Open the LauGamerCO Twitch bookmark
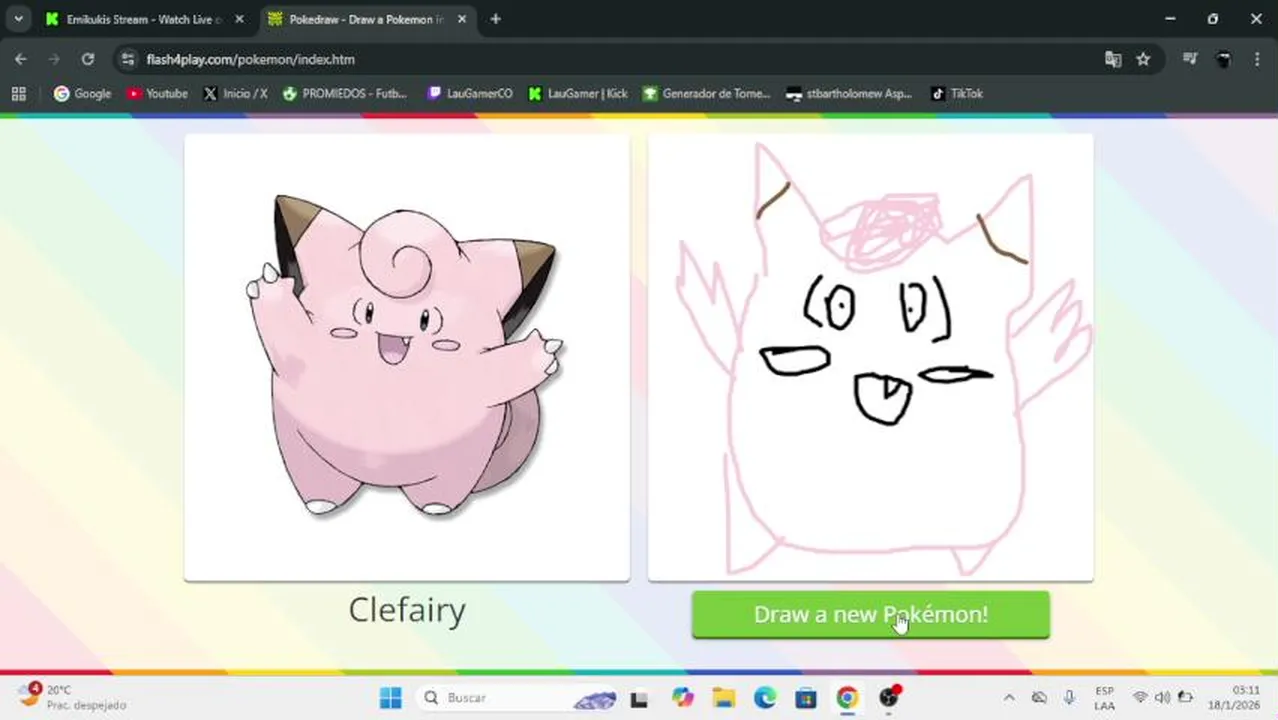 coord(469,93)
